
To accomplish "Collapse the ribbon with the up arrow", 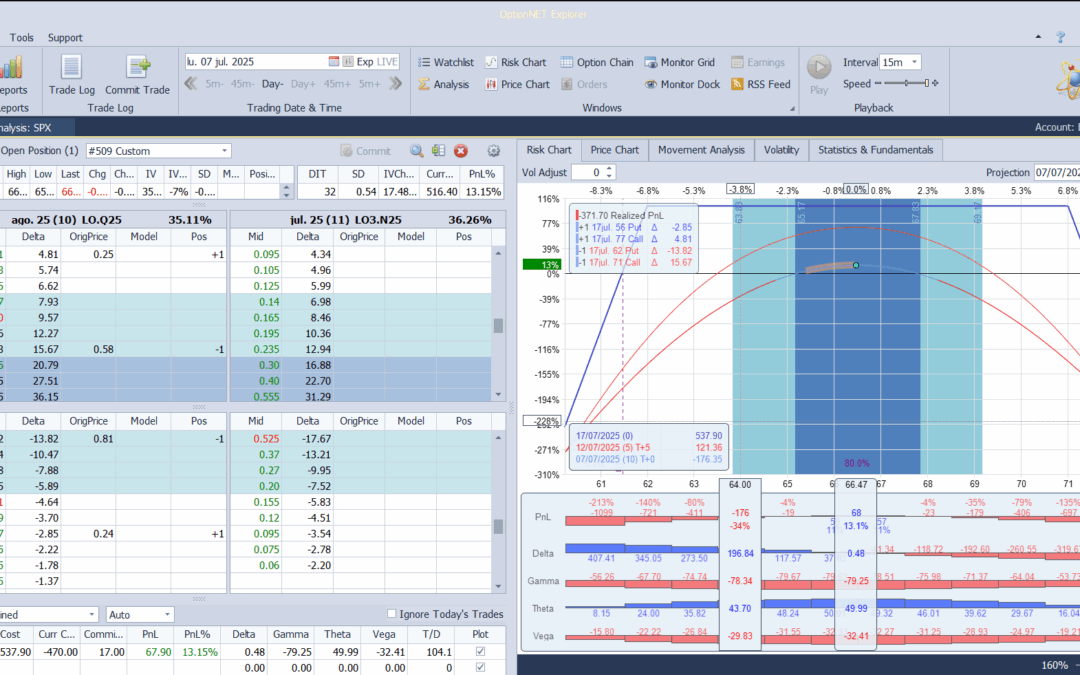I will click(x=1039, y=37).
